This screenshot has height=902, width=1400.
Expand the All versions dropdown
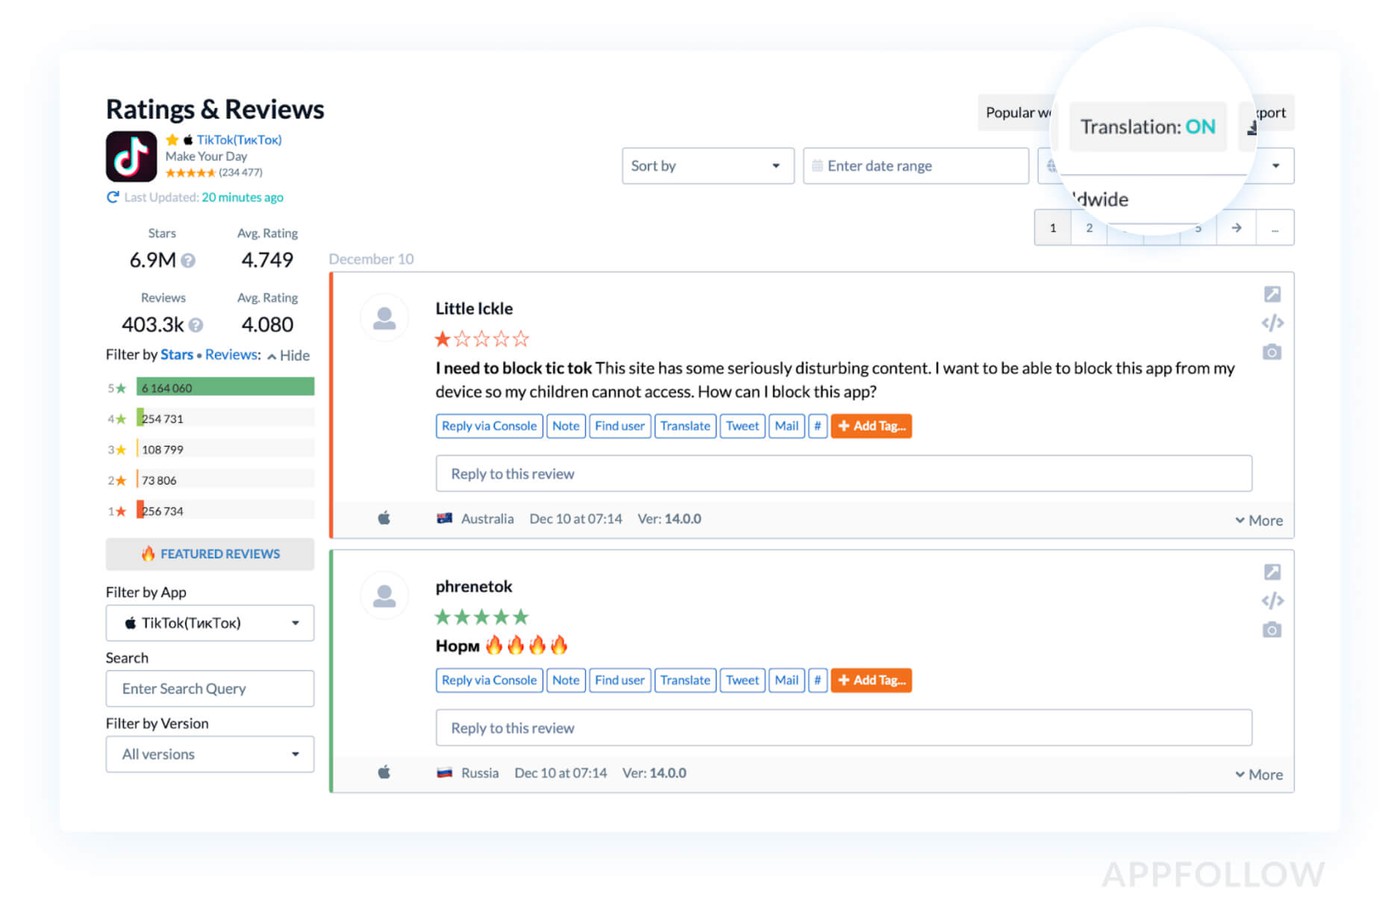tap(210, 754)
